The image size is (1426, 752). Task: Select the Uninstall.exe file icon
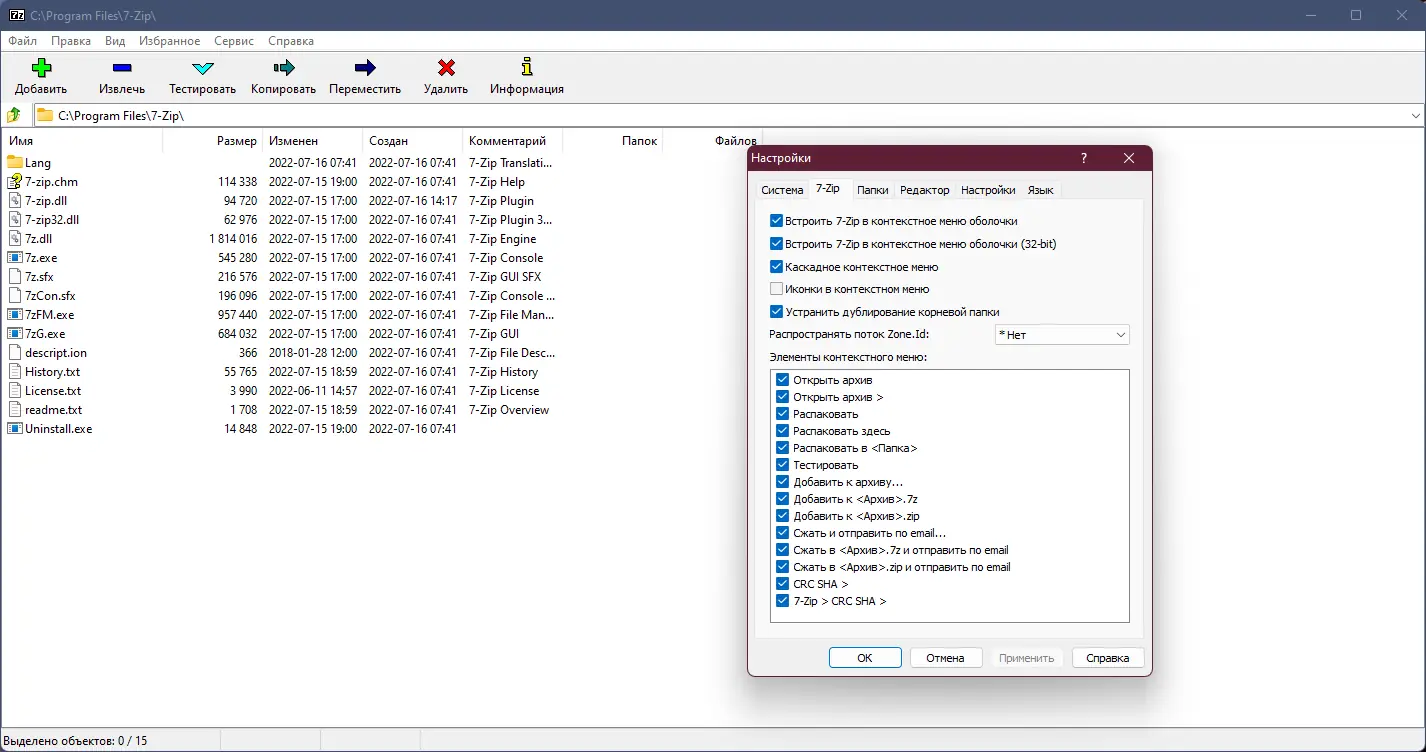(x=15, y=429)
